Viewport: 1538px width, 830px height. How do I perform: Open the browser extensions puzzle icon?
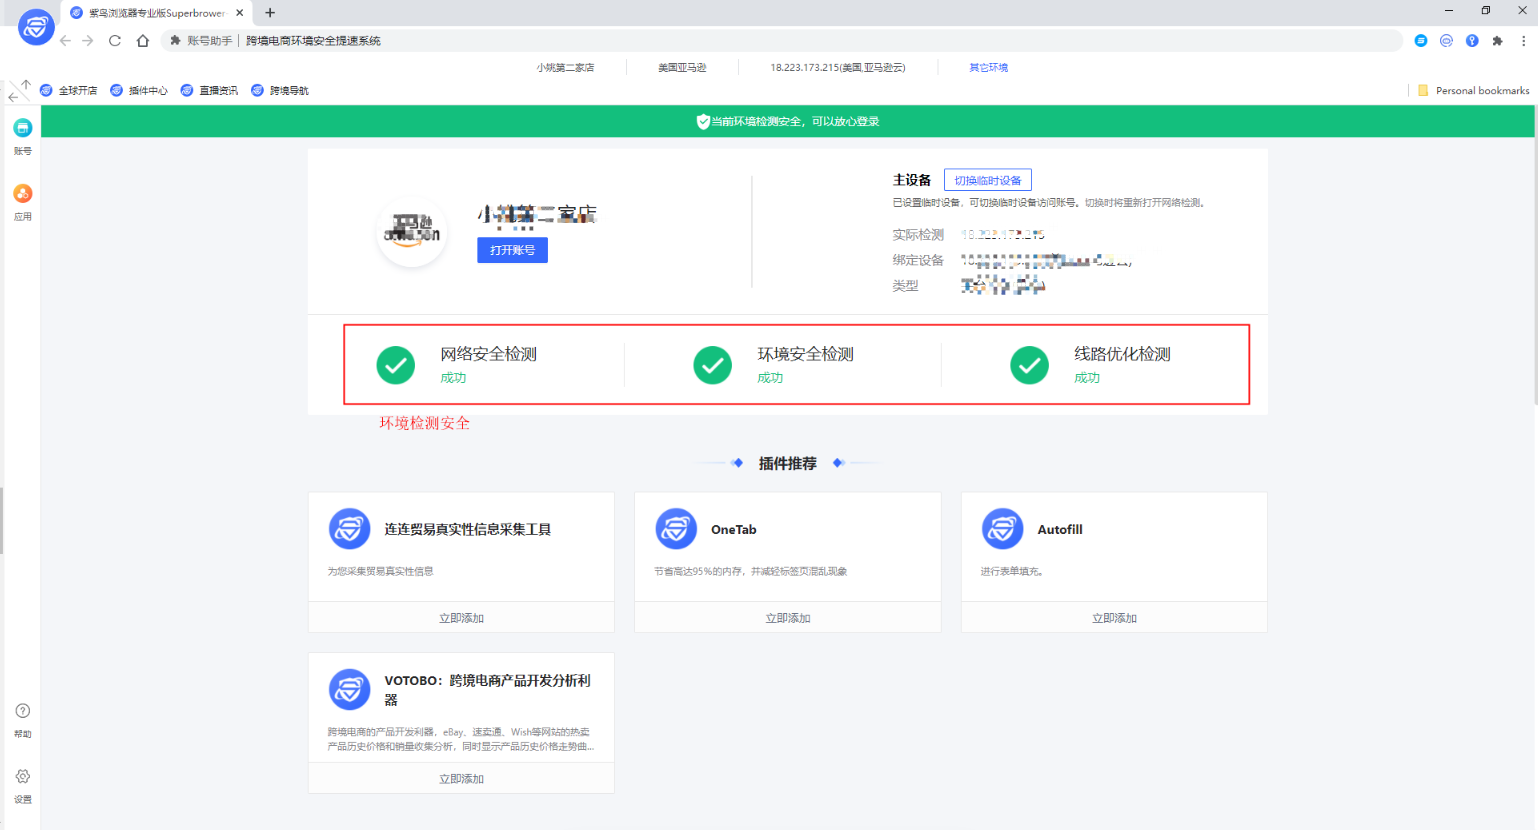click(1497, 40)
